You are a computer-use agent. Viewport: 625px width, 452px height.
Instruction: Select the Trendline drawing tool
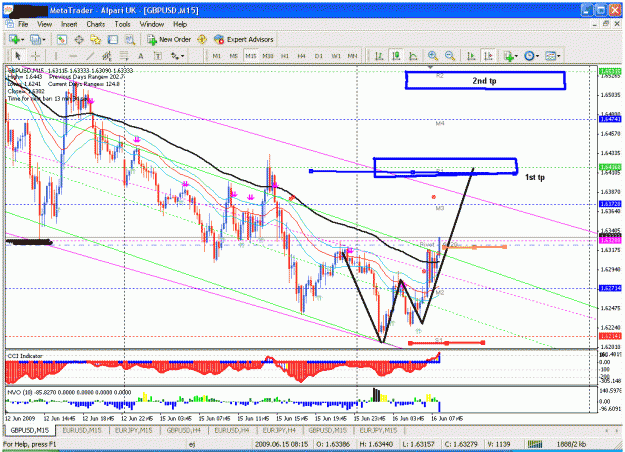point(90,56)
